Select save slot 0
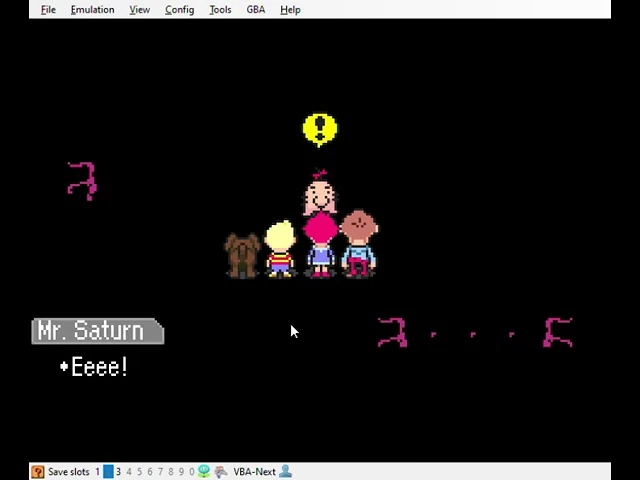 [192, 472]
